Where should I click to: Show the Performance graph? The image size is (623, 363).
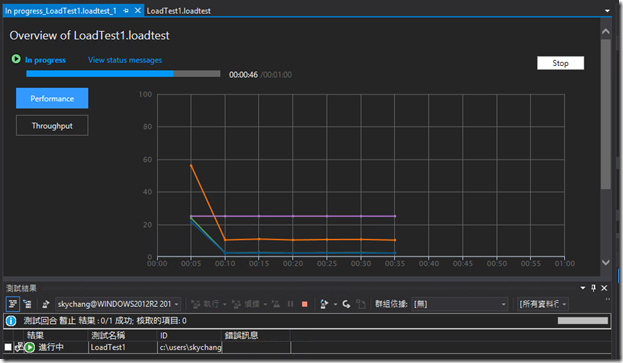coord(52,98)
